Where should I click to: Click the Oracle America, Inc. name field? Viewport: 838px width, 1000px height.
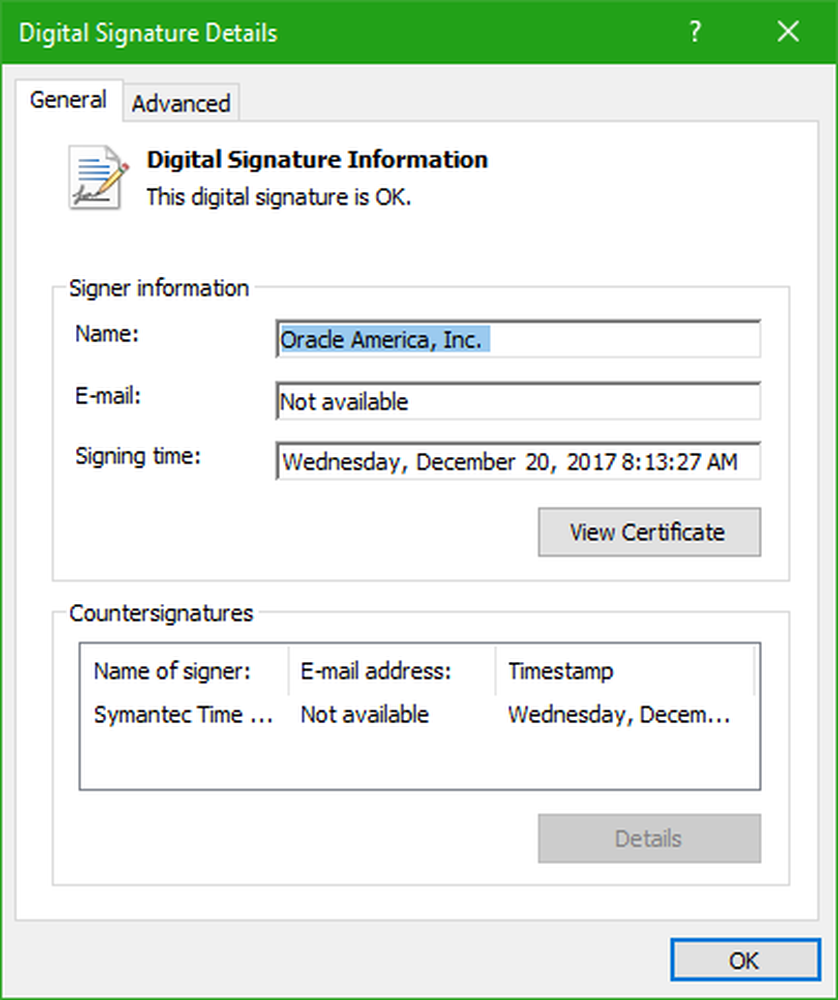click(x=517, y=339)
